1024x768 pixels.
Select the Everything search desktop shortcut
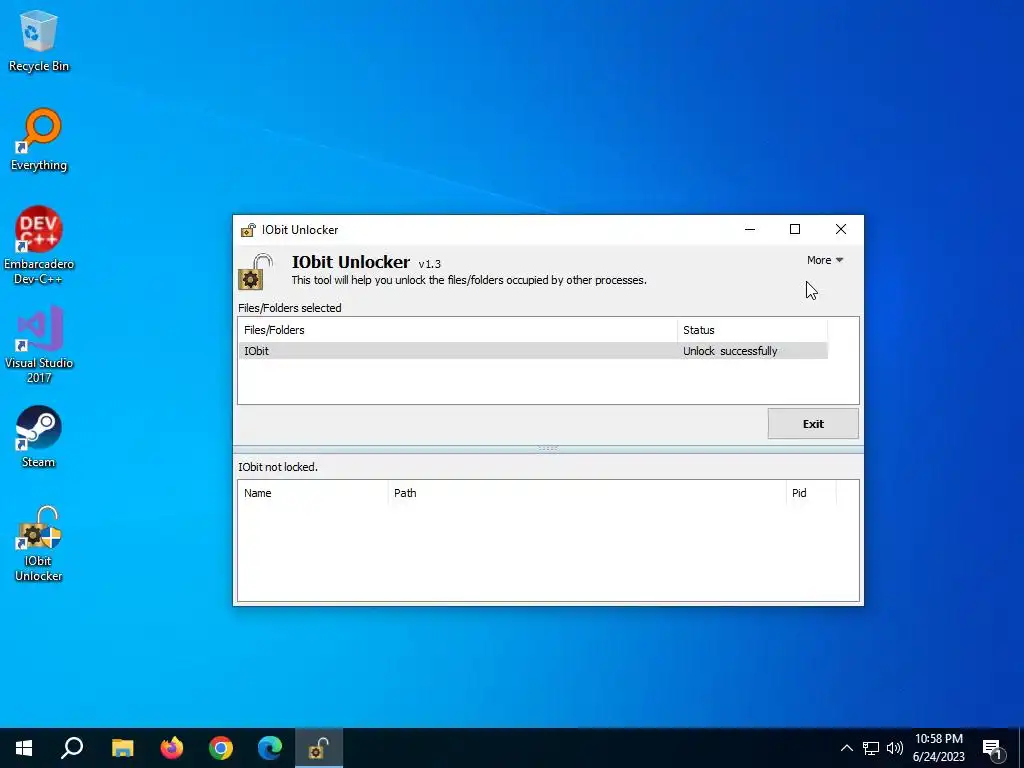[39, 139]
